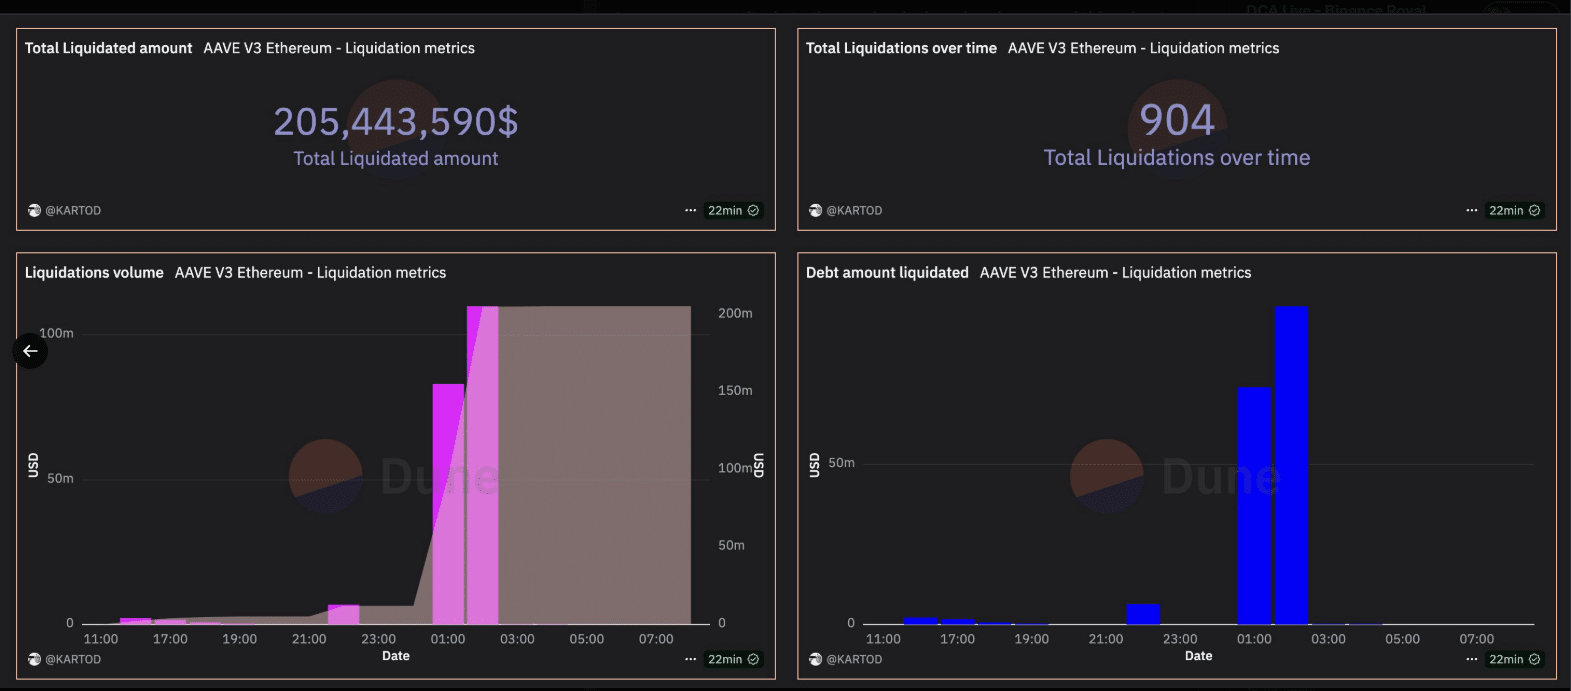Image resolution: width=1571 pixels, height=691 pixels.
Task: Click the back arrow button
Action: click(x=30, y=351)
